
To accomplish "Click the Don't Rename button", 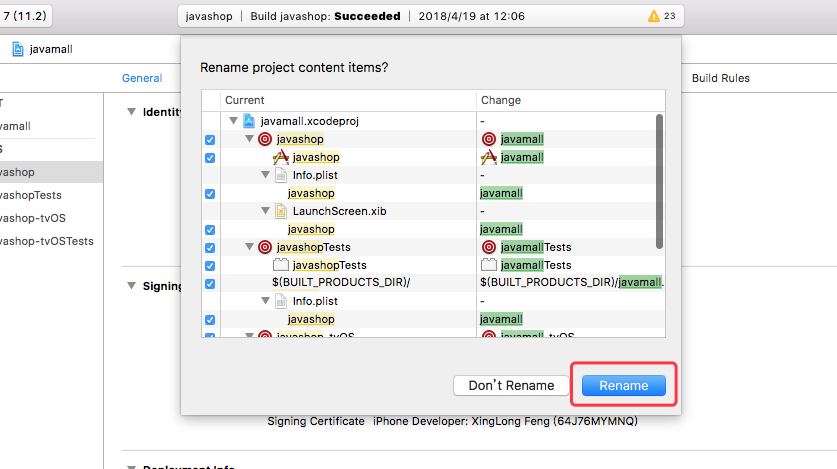I will [x=511, y=385].
